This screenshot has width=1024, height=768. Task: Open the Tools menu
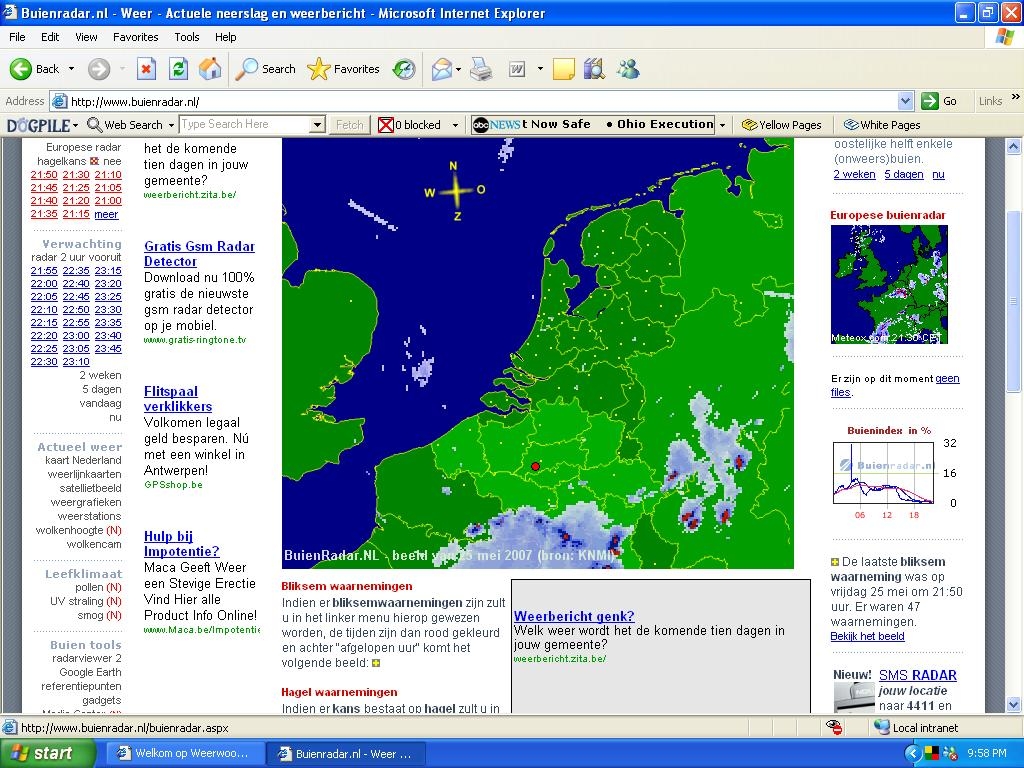pos(187,37)
